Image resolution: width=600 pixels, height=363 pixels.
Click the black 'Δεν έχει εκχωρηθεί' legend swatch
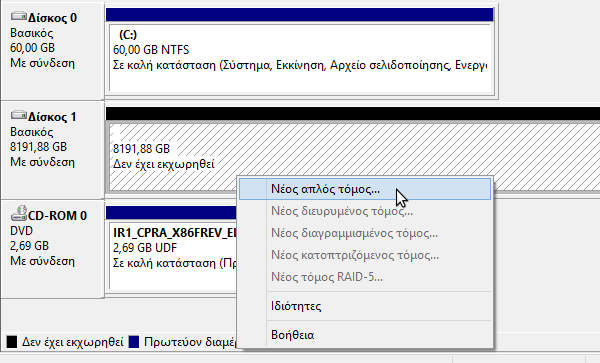pyautogui.click(x=12, y=342)
